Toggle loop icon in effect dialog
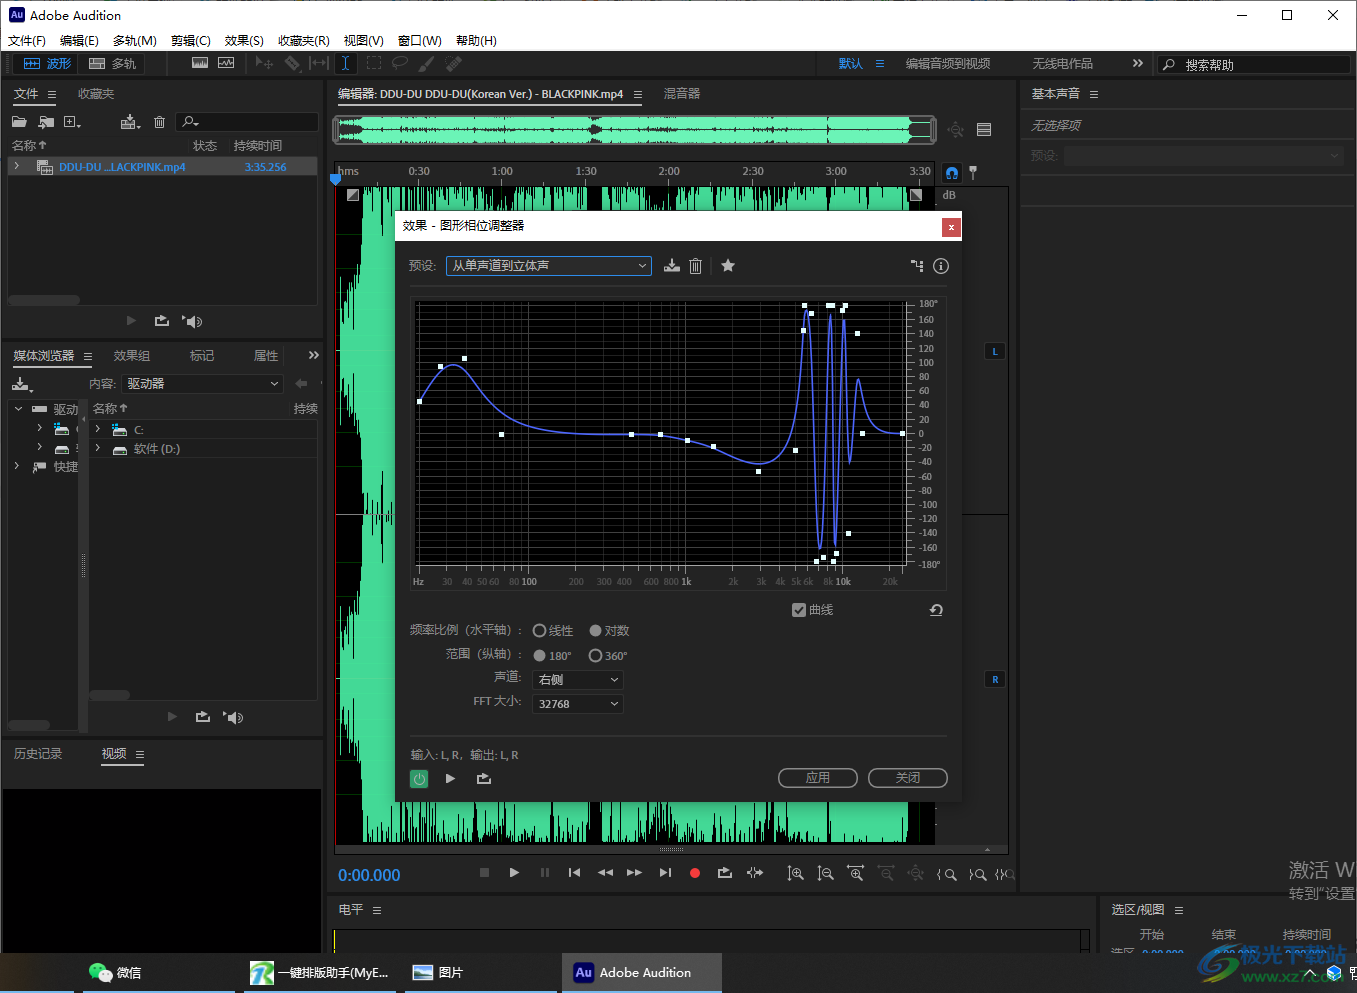The width and height of the screenshot is (1357, 993). [484, 779]
